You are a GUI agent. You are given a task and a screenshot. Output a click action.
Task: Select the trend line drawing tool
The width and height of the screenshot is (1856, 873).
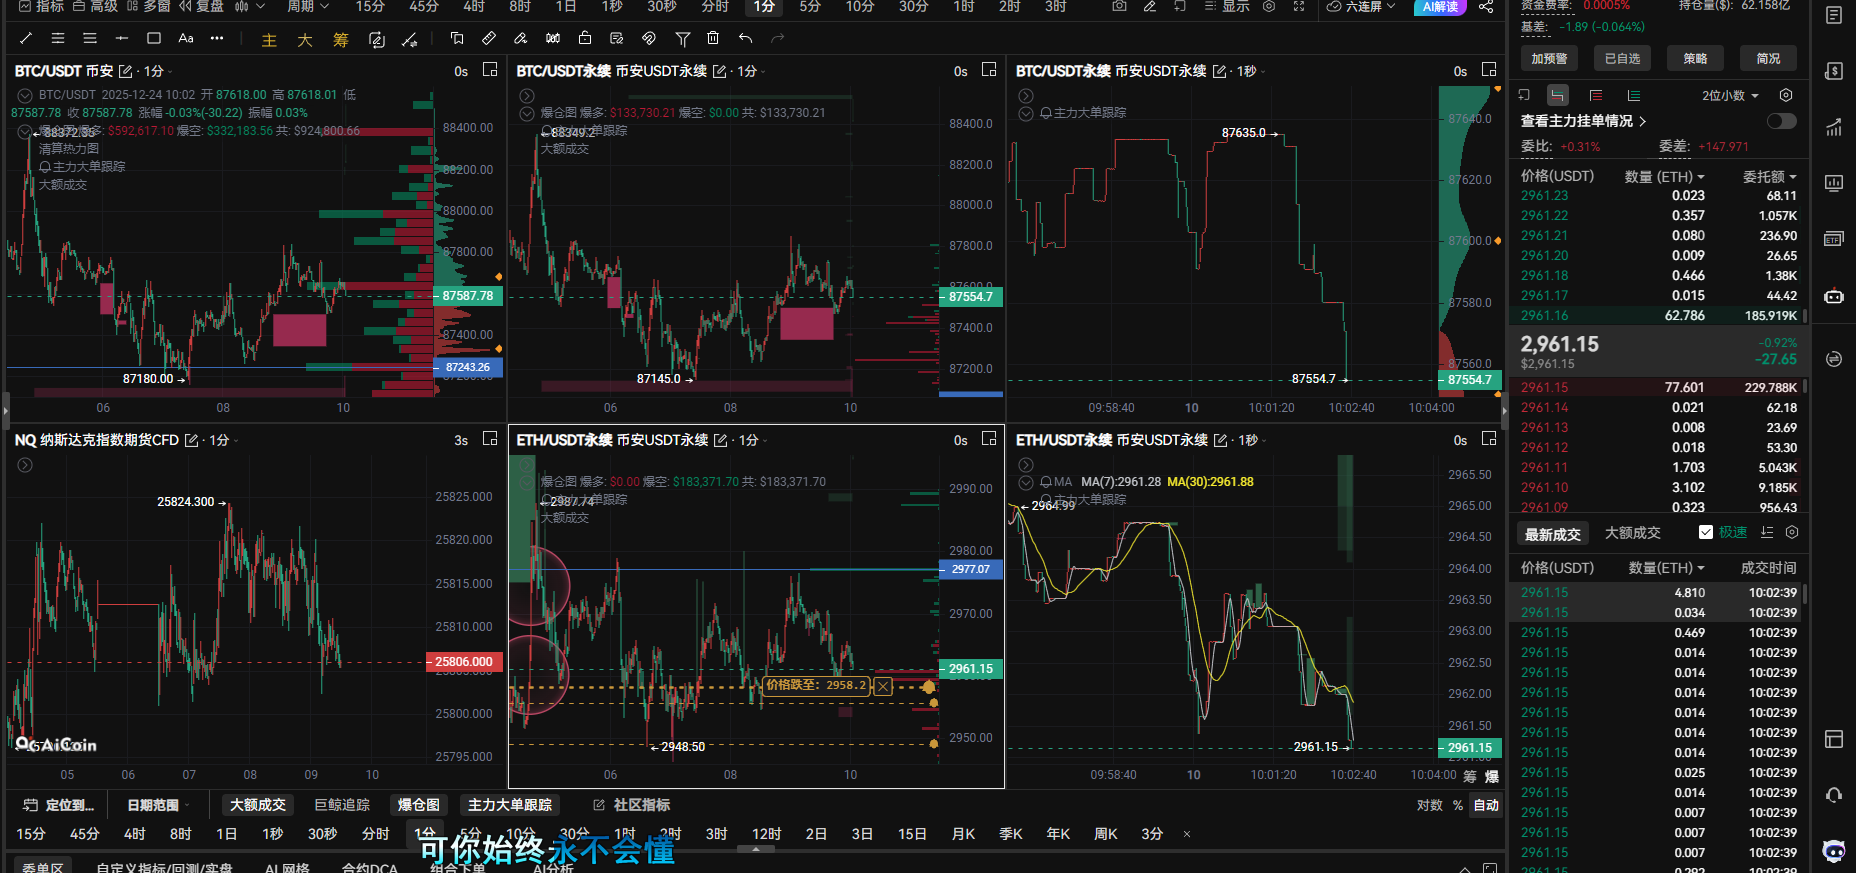(x=26, y=39)
